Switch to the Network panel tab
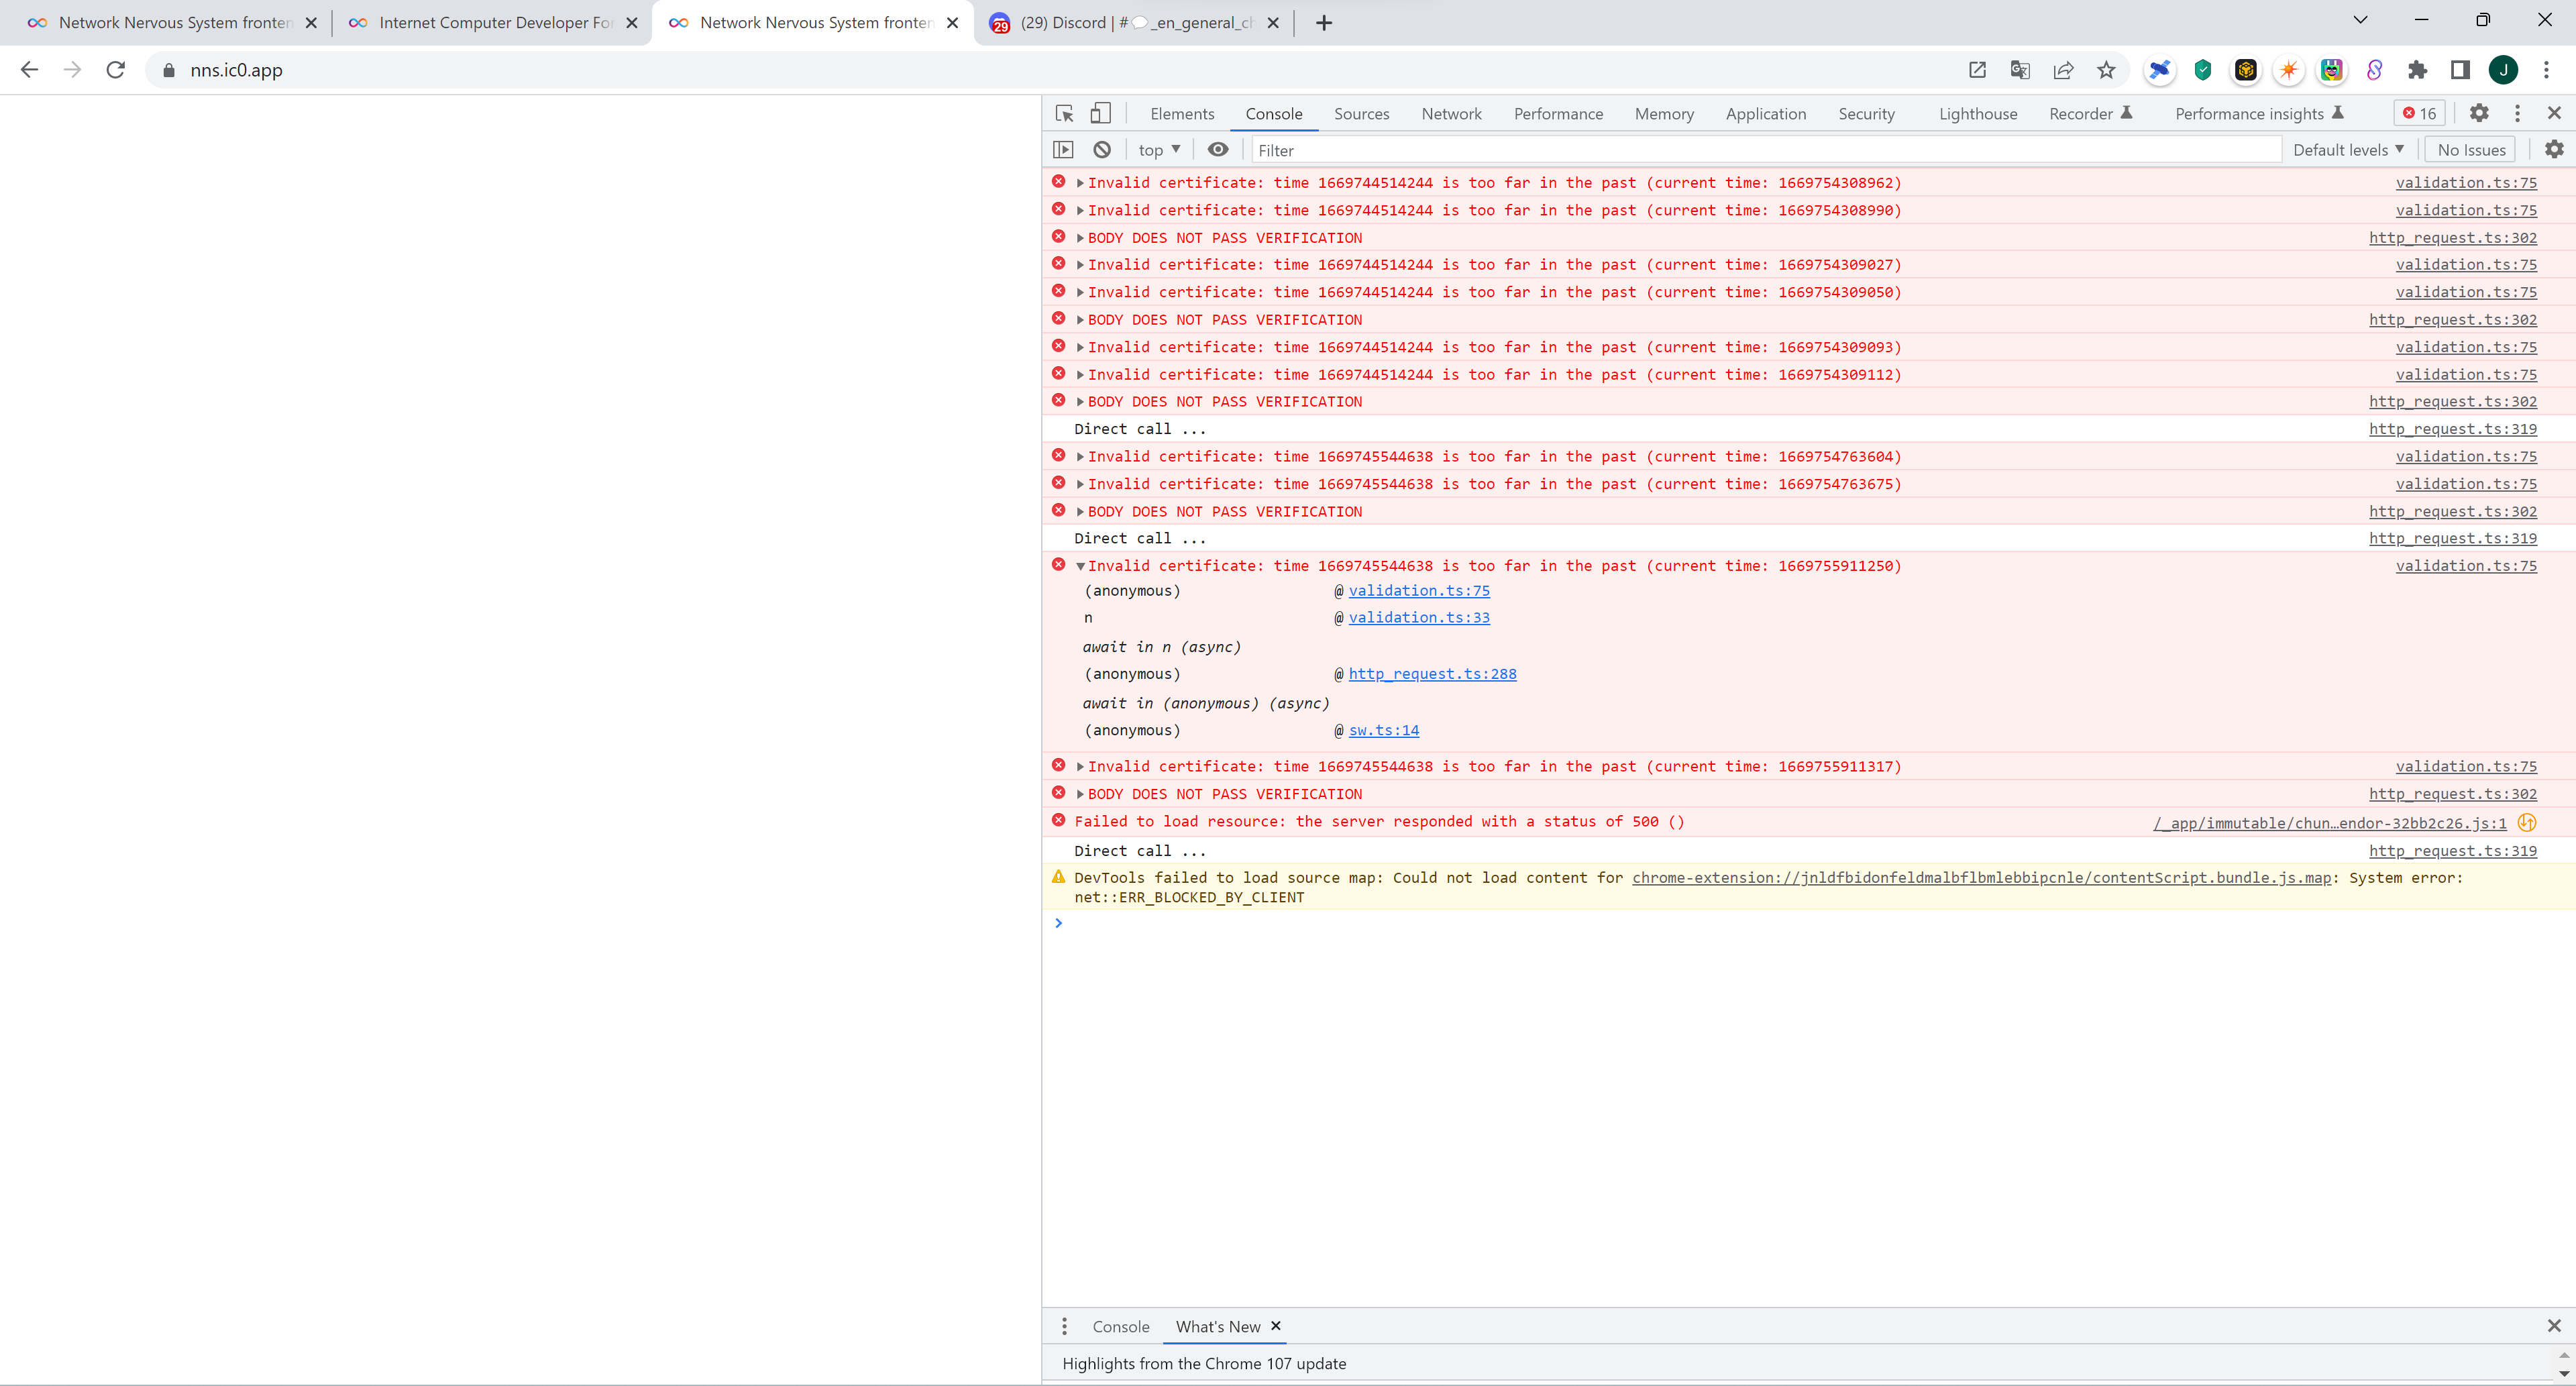Viewport: 2576px width, 1386px height. point(1451,114)
